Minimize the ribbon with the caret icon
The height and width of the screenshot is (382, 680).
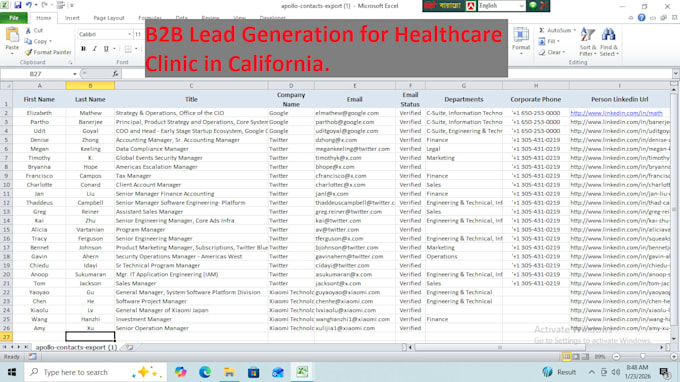(631, 18)
